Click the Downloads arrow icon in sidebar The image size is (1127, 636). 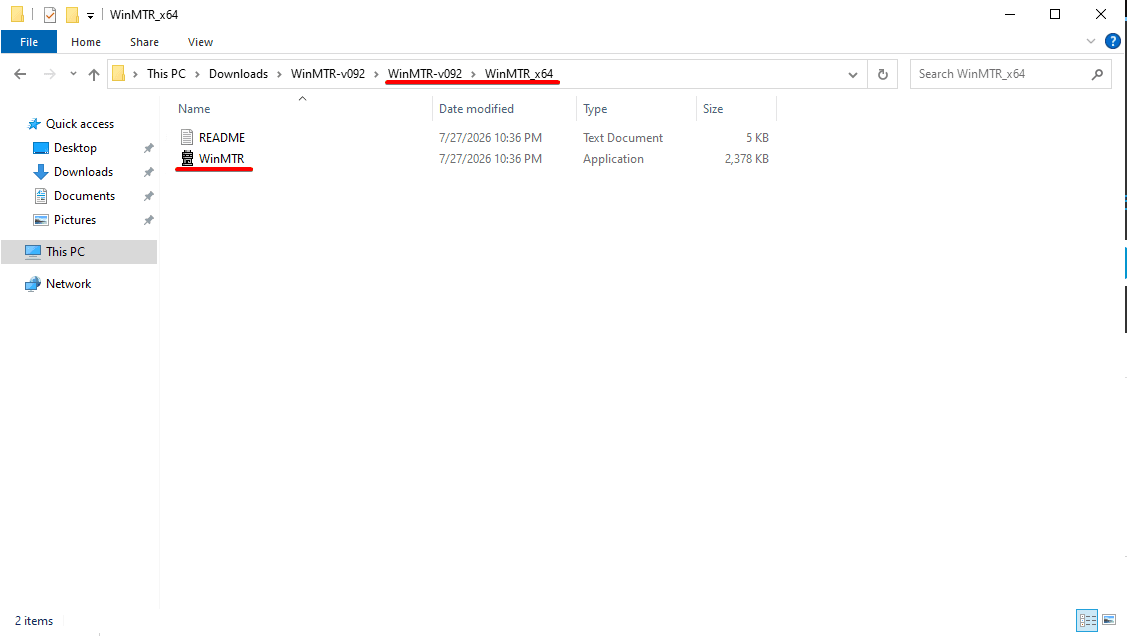[41, 172]
